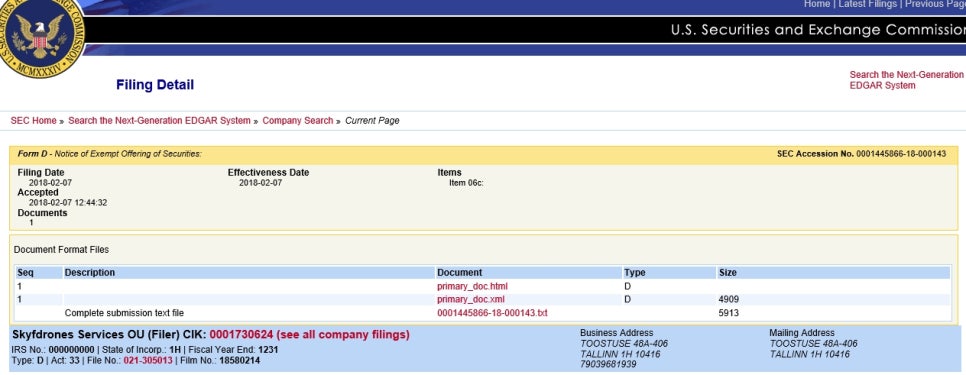
Task: Open CIK 0001730624 see all company filings
Action: point(309,335)
